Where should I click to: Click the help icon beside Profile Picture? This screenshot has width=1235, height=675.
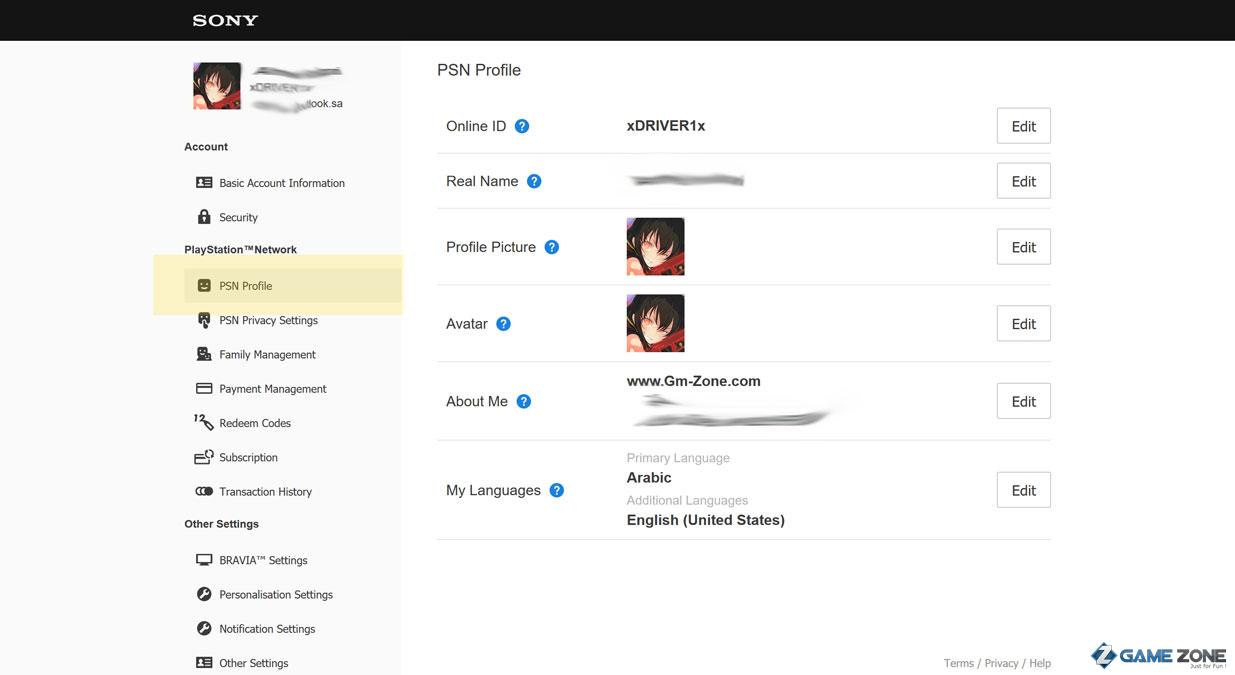tap(552, 247)
